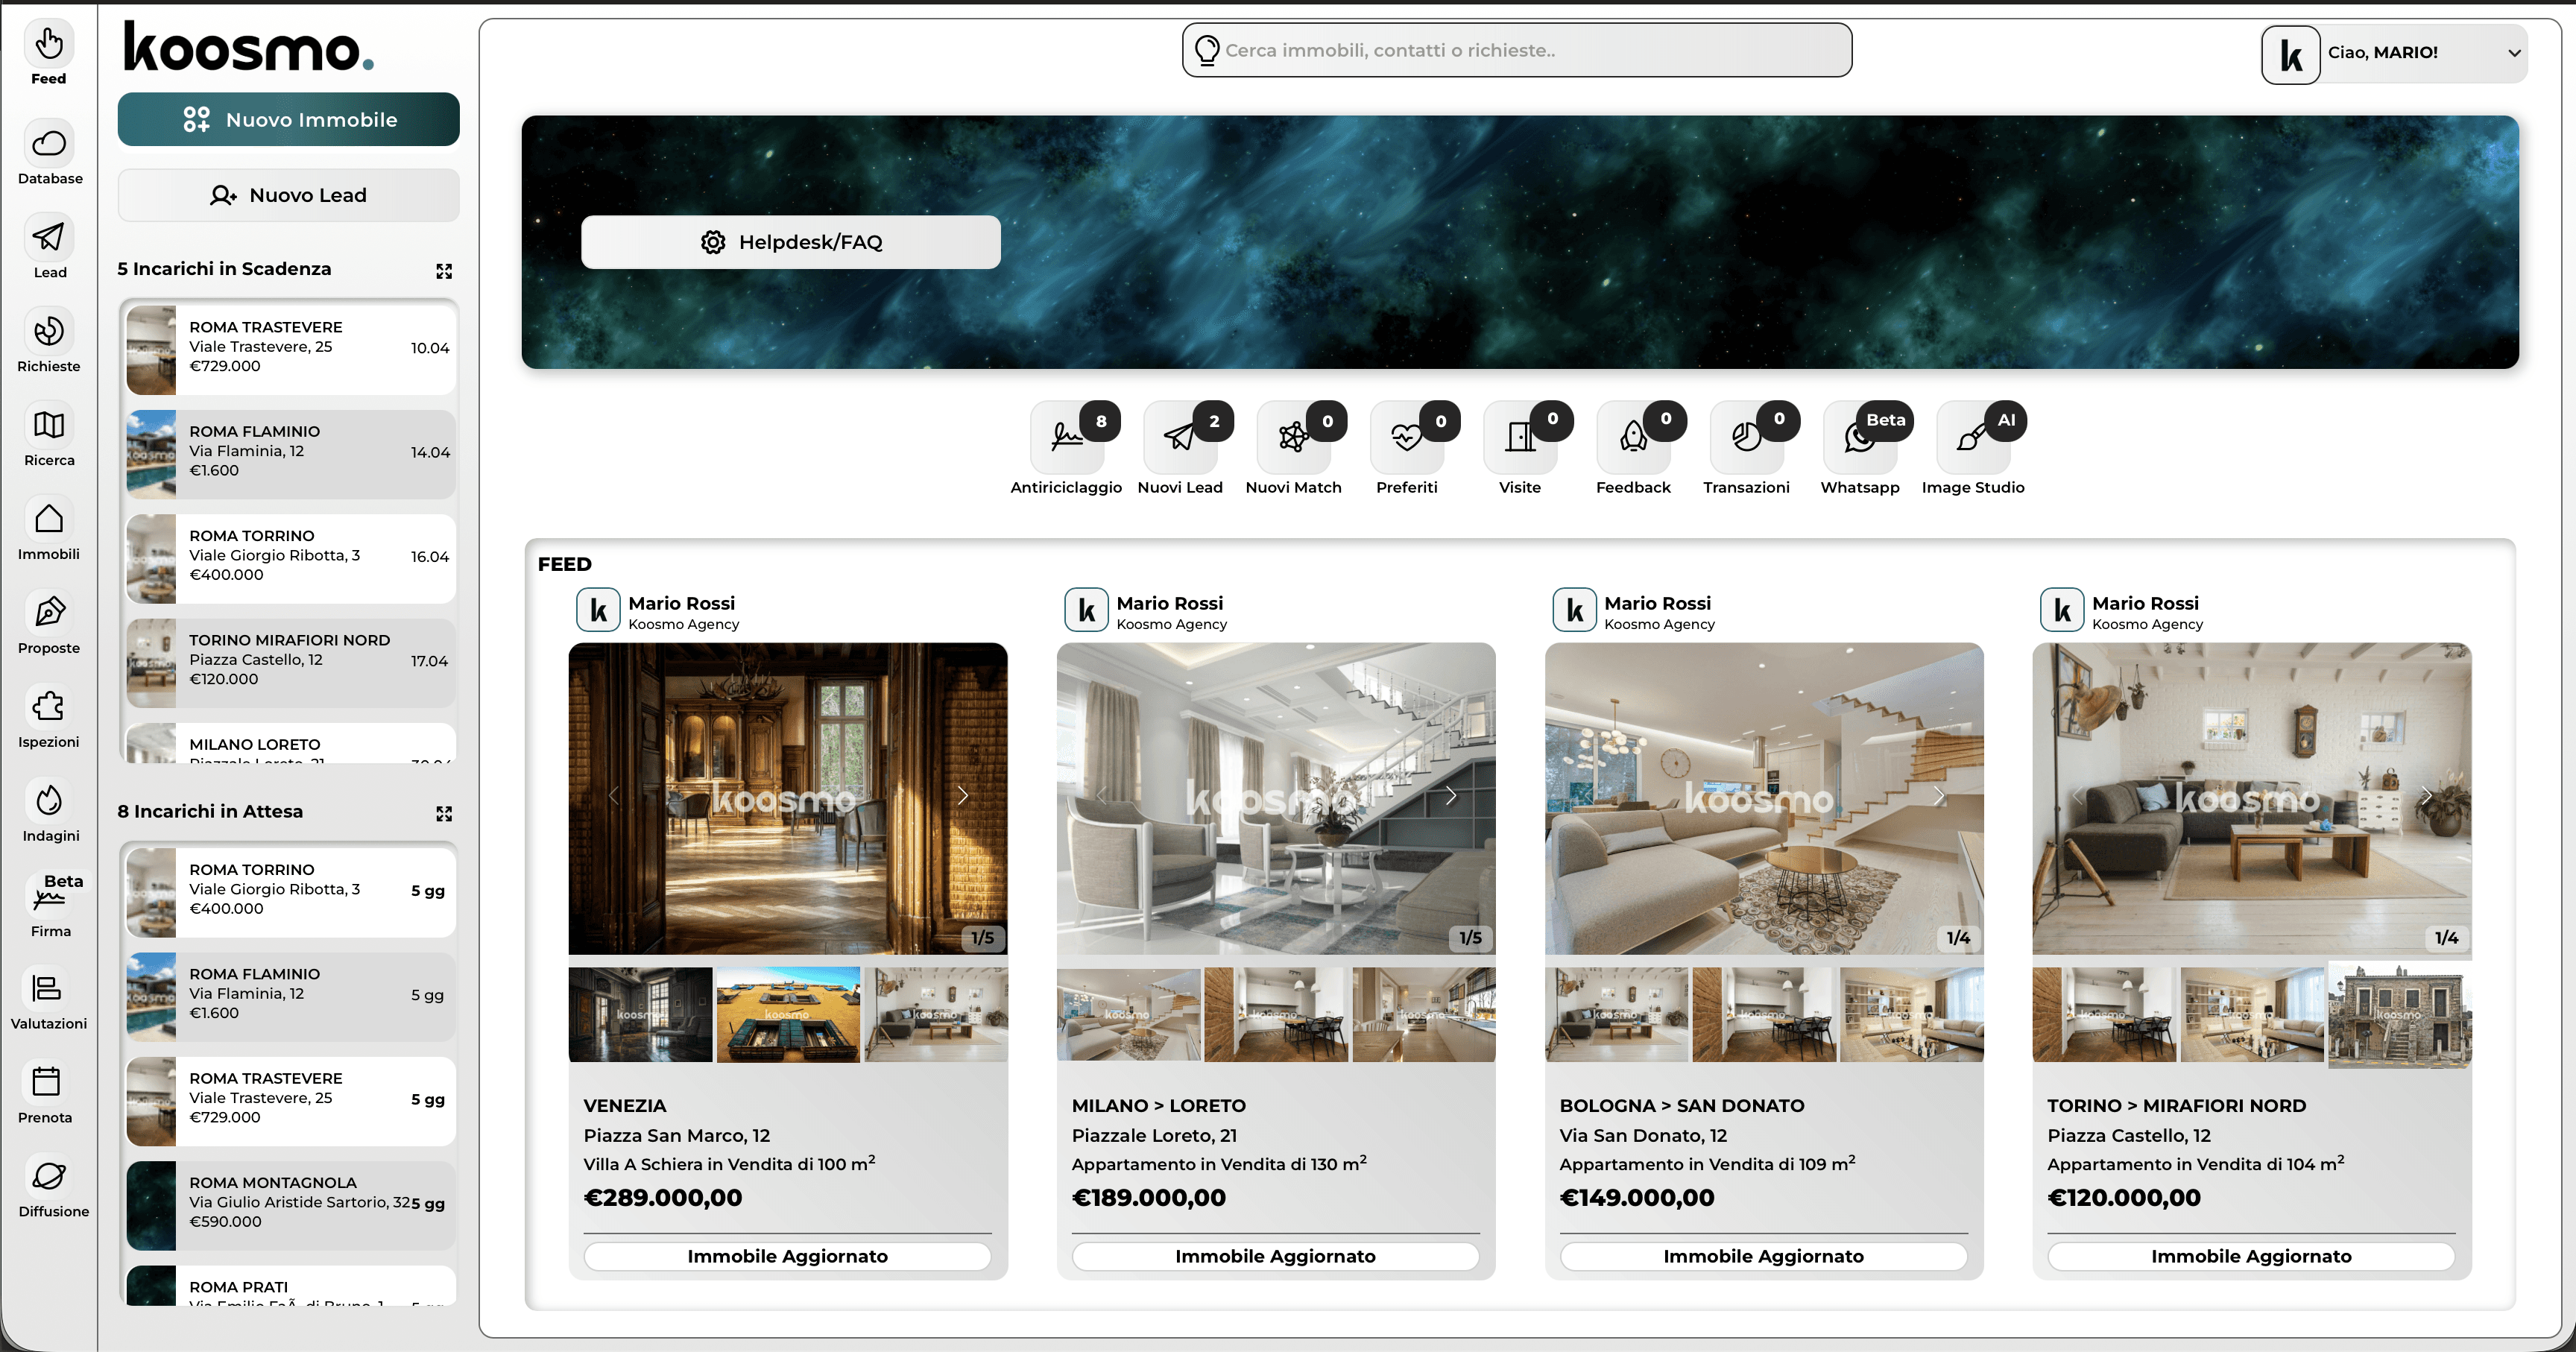This screenshot has width=2576, height=1352.
Task: Click the k avatar next to Ciao, MARIO!
Action: tap(2291, 55)
